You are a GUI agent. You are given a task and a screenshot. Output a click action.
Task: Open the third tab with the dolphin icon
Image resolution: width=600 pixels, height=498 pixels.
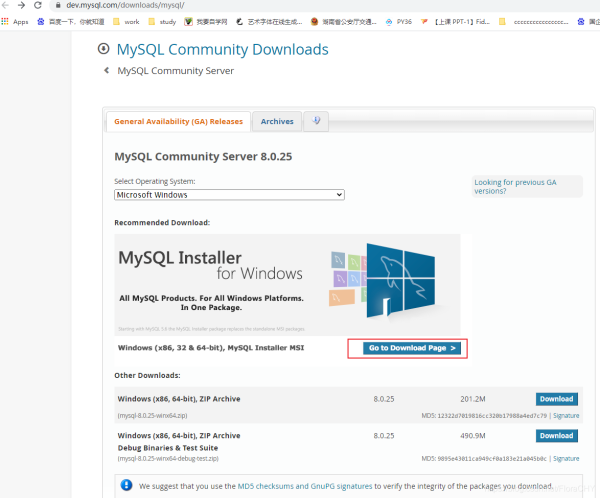pos(316,121)
